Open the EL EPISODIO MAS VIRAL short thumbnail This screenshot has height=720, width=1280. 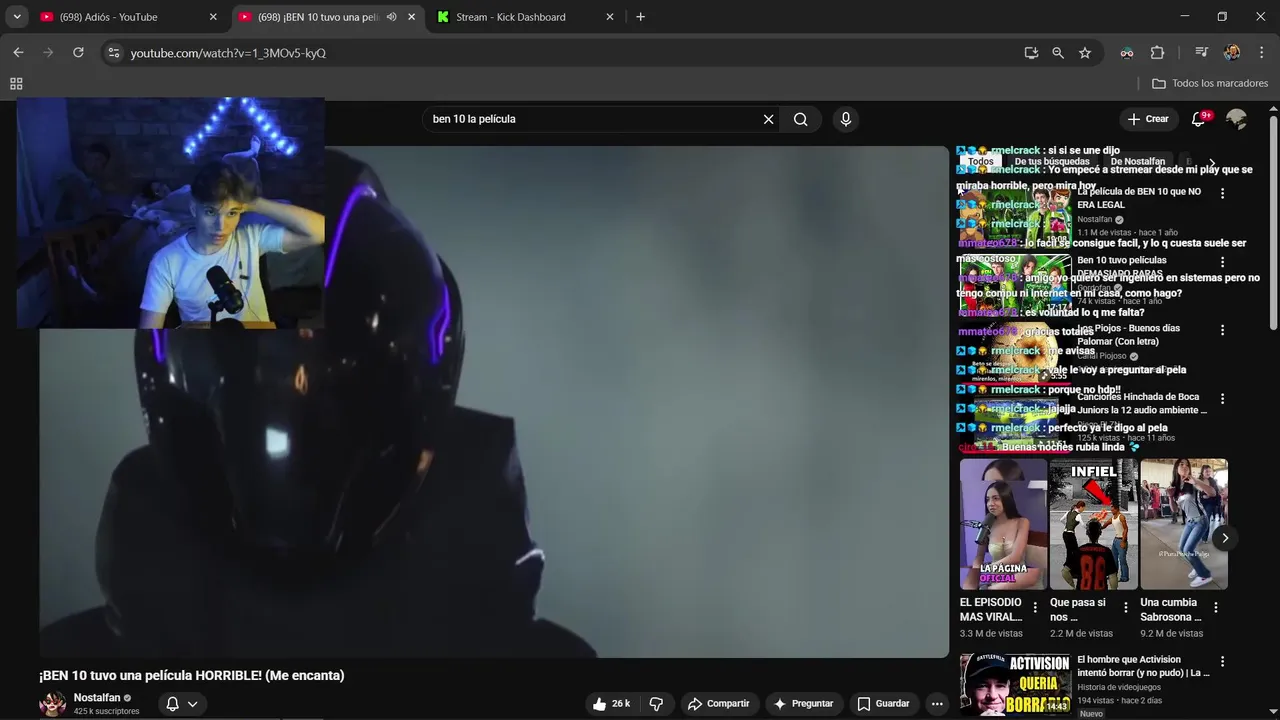pos(1003,524)
